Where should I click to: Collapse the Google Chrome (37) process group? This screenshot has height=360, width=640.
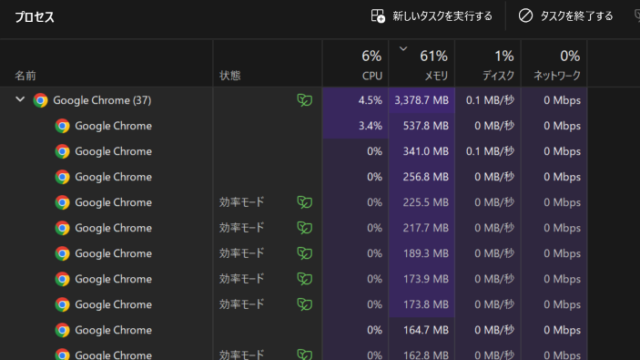click(x=20, y=99)
